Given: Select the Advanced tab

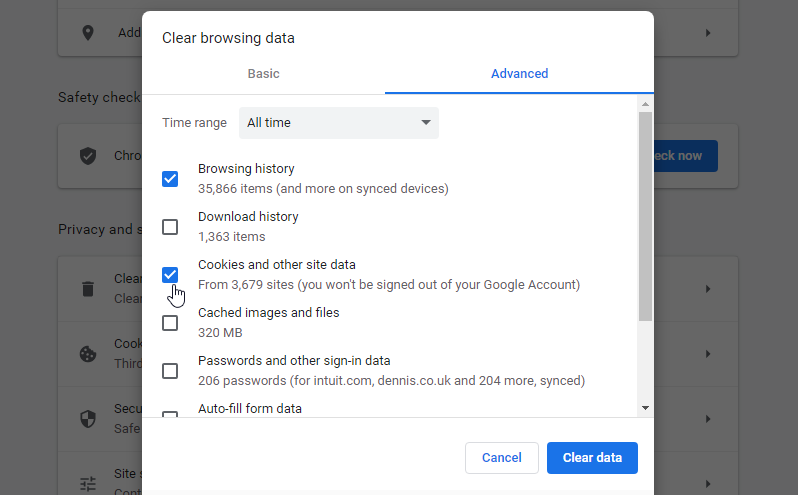Looking at the screenshot, I should coord(519,74).
